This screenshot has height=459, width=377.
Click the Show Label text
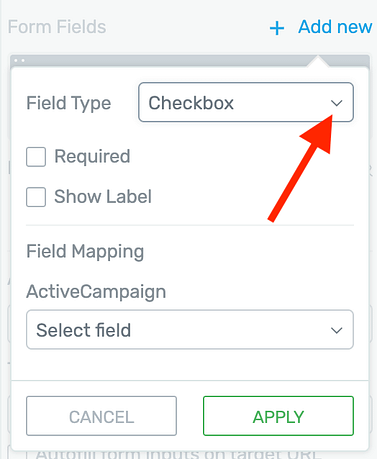[x=103, y=196]
